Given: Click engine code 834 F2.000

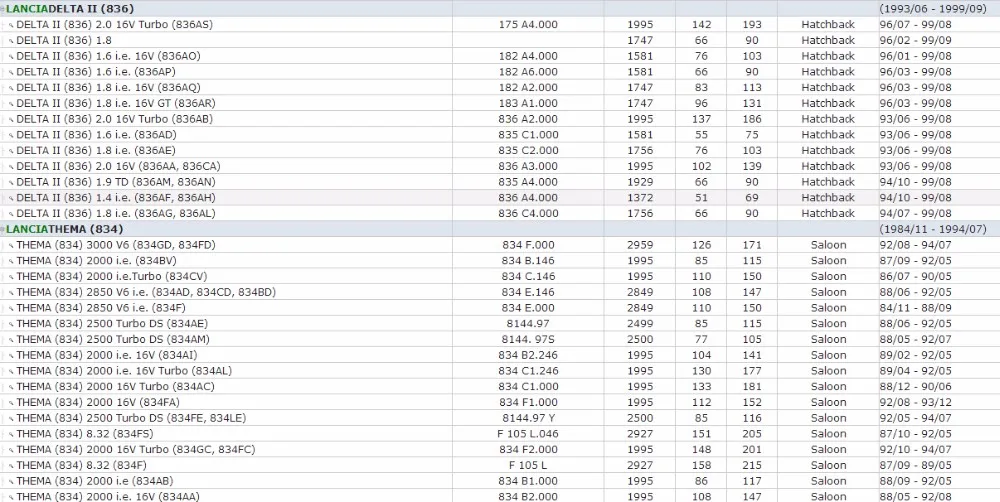Looking at the screenshot, I should point(528,450).
